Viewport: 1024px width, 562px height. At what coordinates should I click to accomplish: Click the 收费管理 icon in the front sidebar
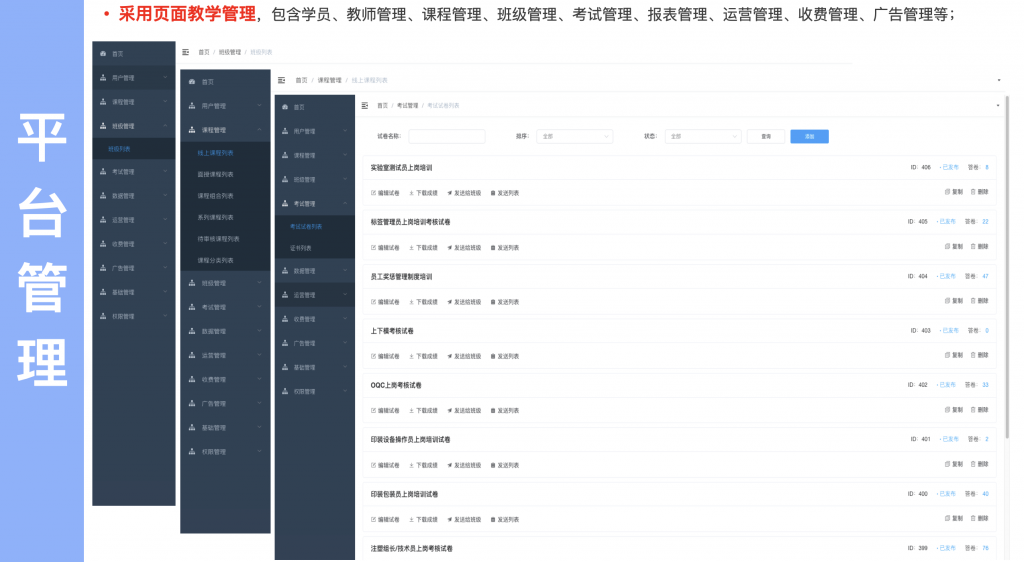click(x=285, y=319)
